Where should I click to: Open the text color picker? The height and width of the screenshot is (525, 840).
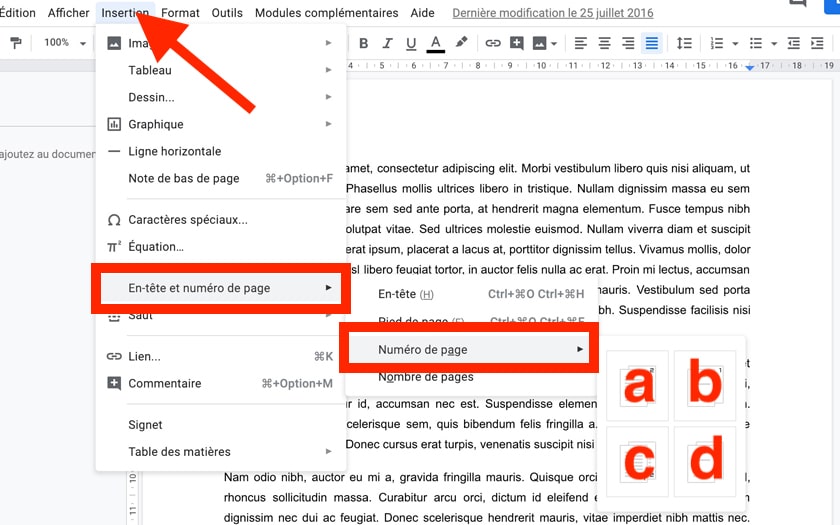click(x=436, y=43)
